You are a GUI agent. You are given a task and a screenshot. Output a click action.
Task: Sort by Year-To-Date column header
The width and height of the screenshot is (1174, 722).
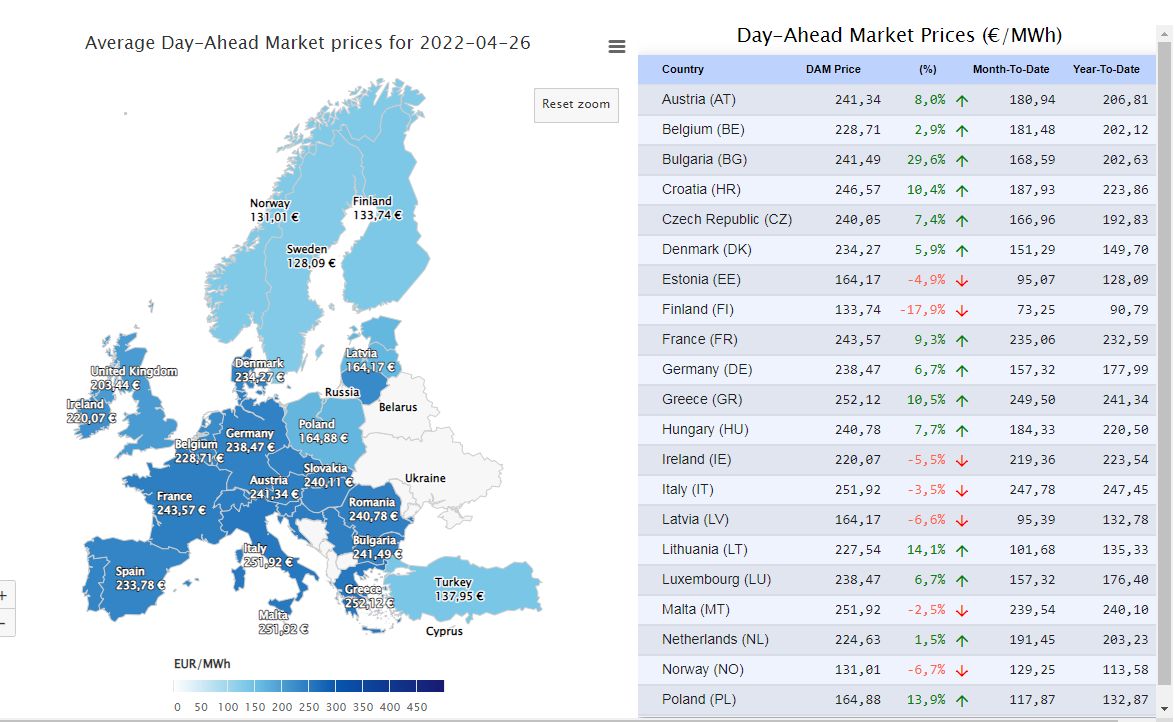coord(1106,70)
